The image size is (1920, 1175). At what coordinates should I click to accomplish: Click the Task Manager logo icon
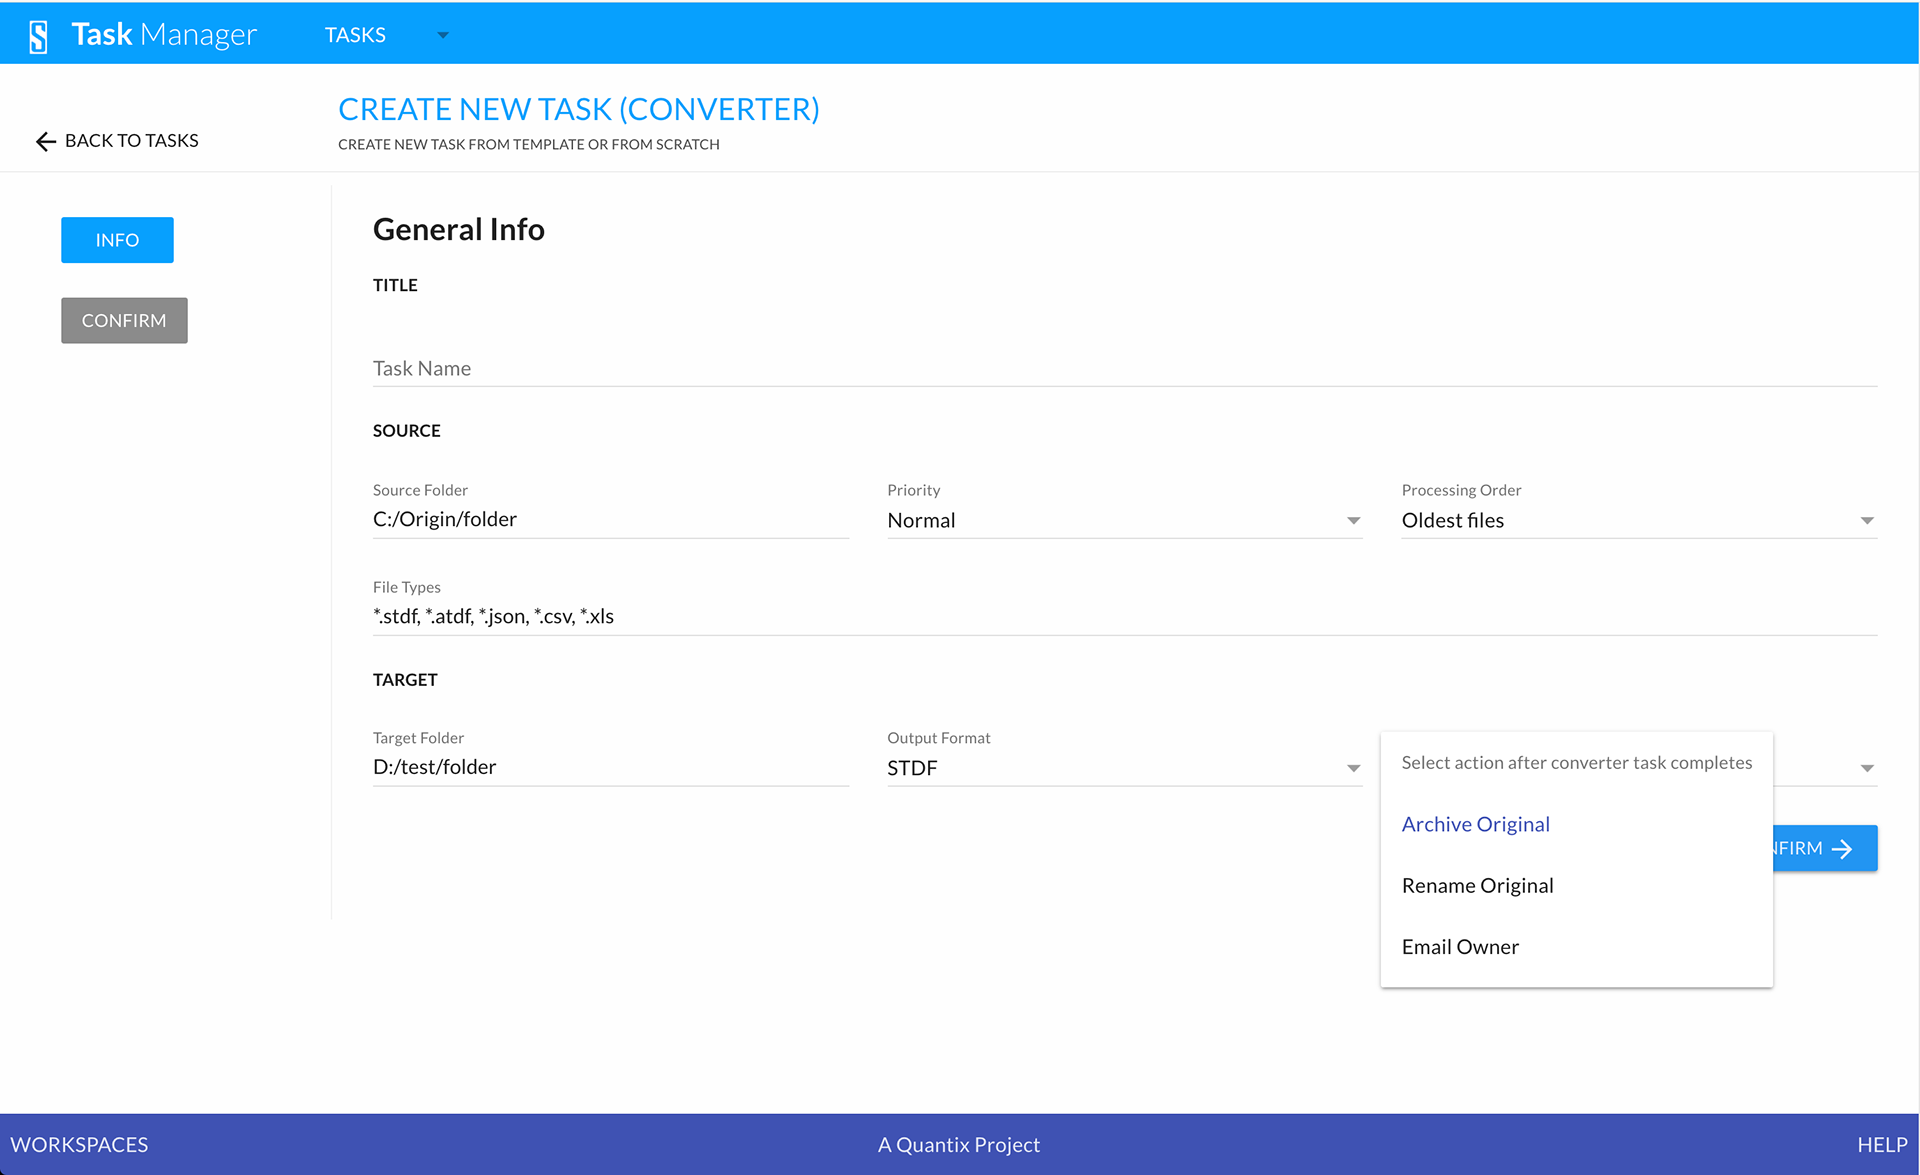tap(39, 36)
